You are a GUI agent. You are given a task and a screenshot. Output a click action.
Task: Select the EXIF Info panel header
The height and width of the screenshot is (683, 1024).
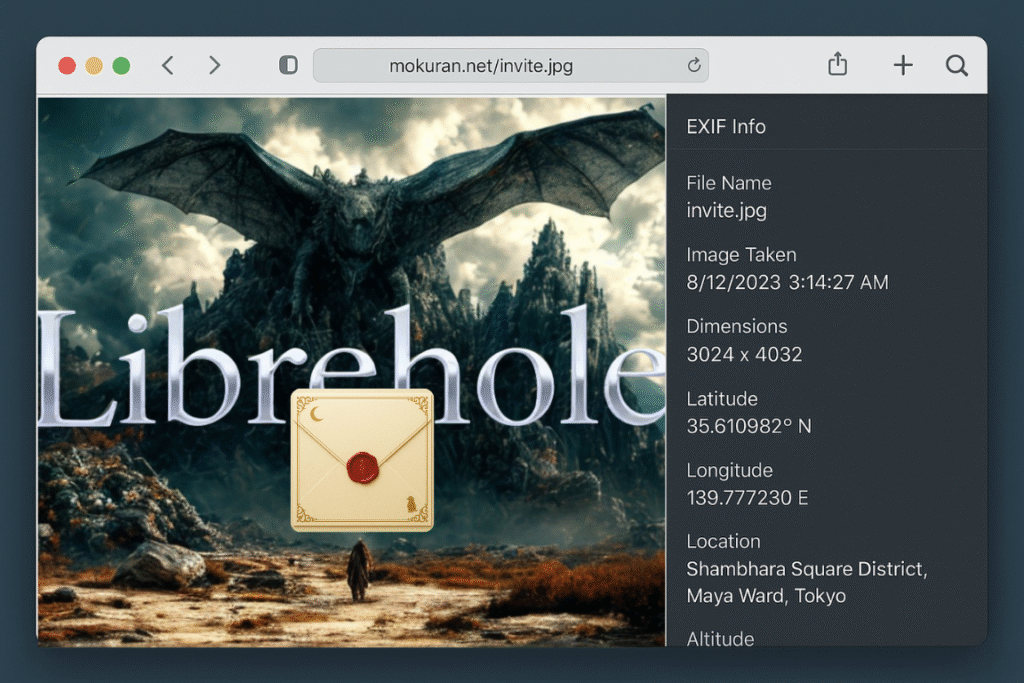pyautogui.click(x=726, y=127)
